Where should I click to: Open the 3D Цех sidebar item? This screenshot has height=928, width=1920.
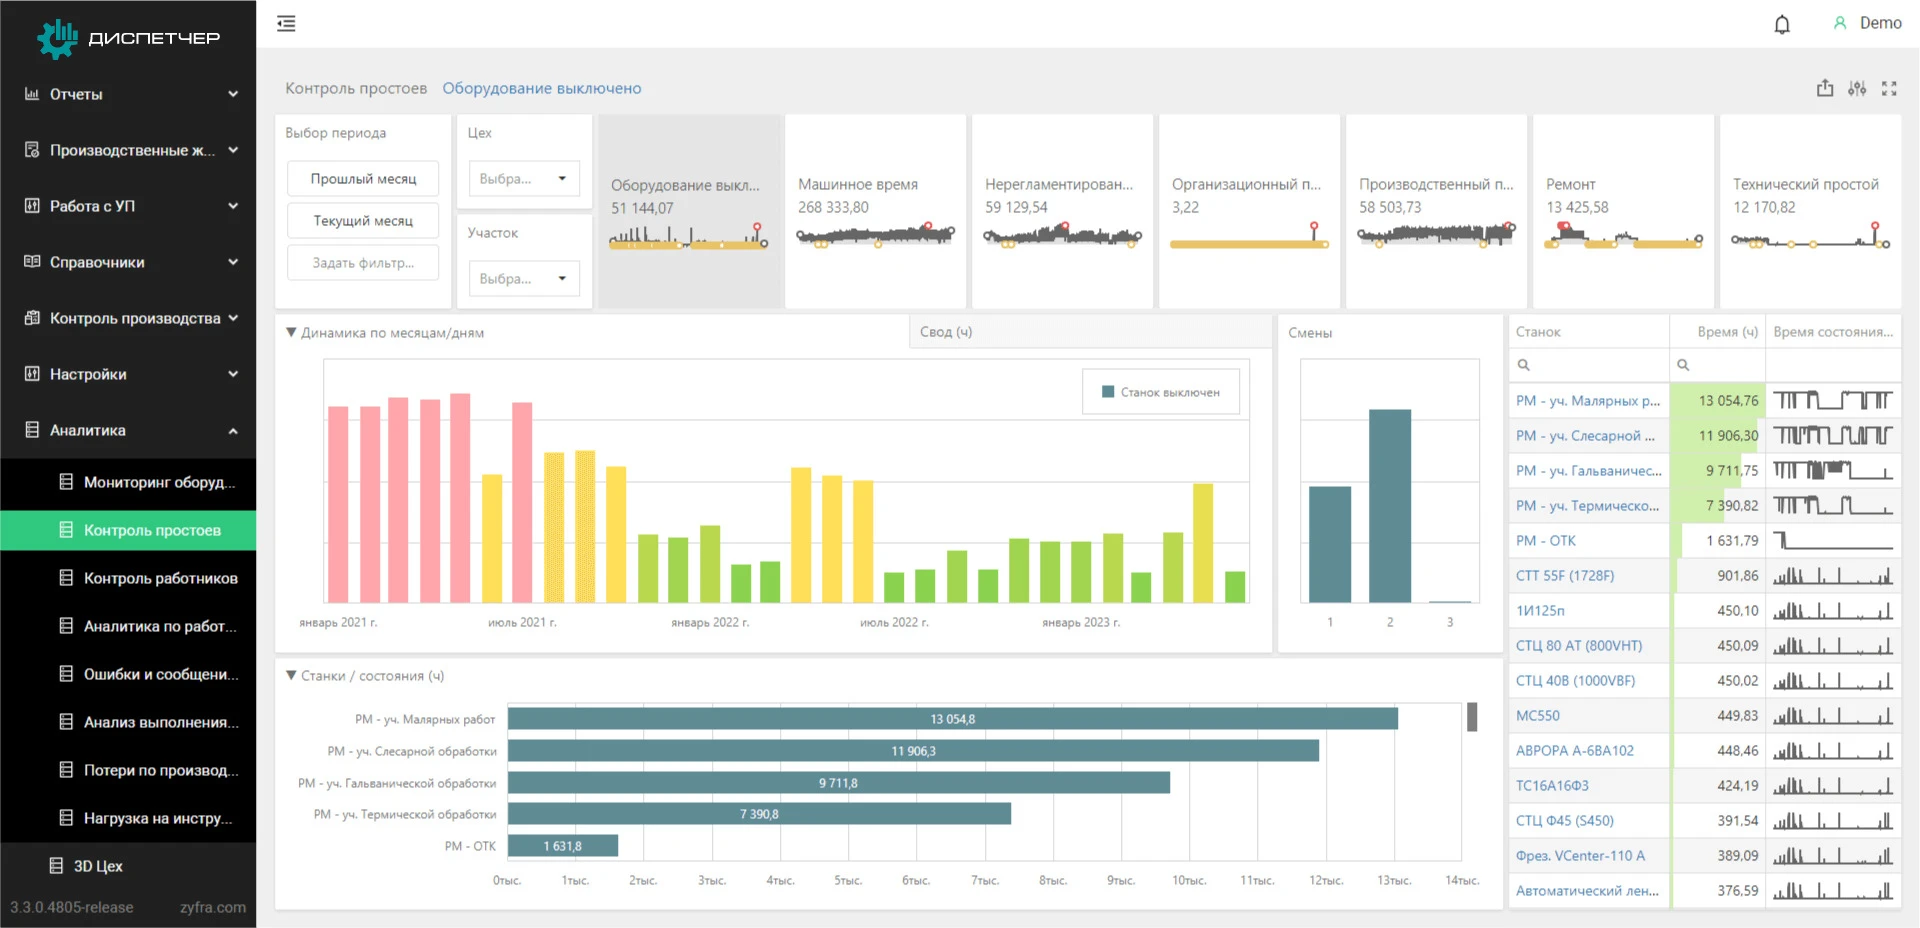tap(98, 866)
